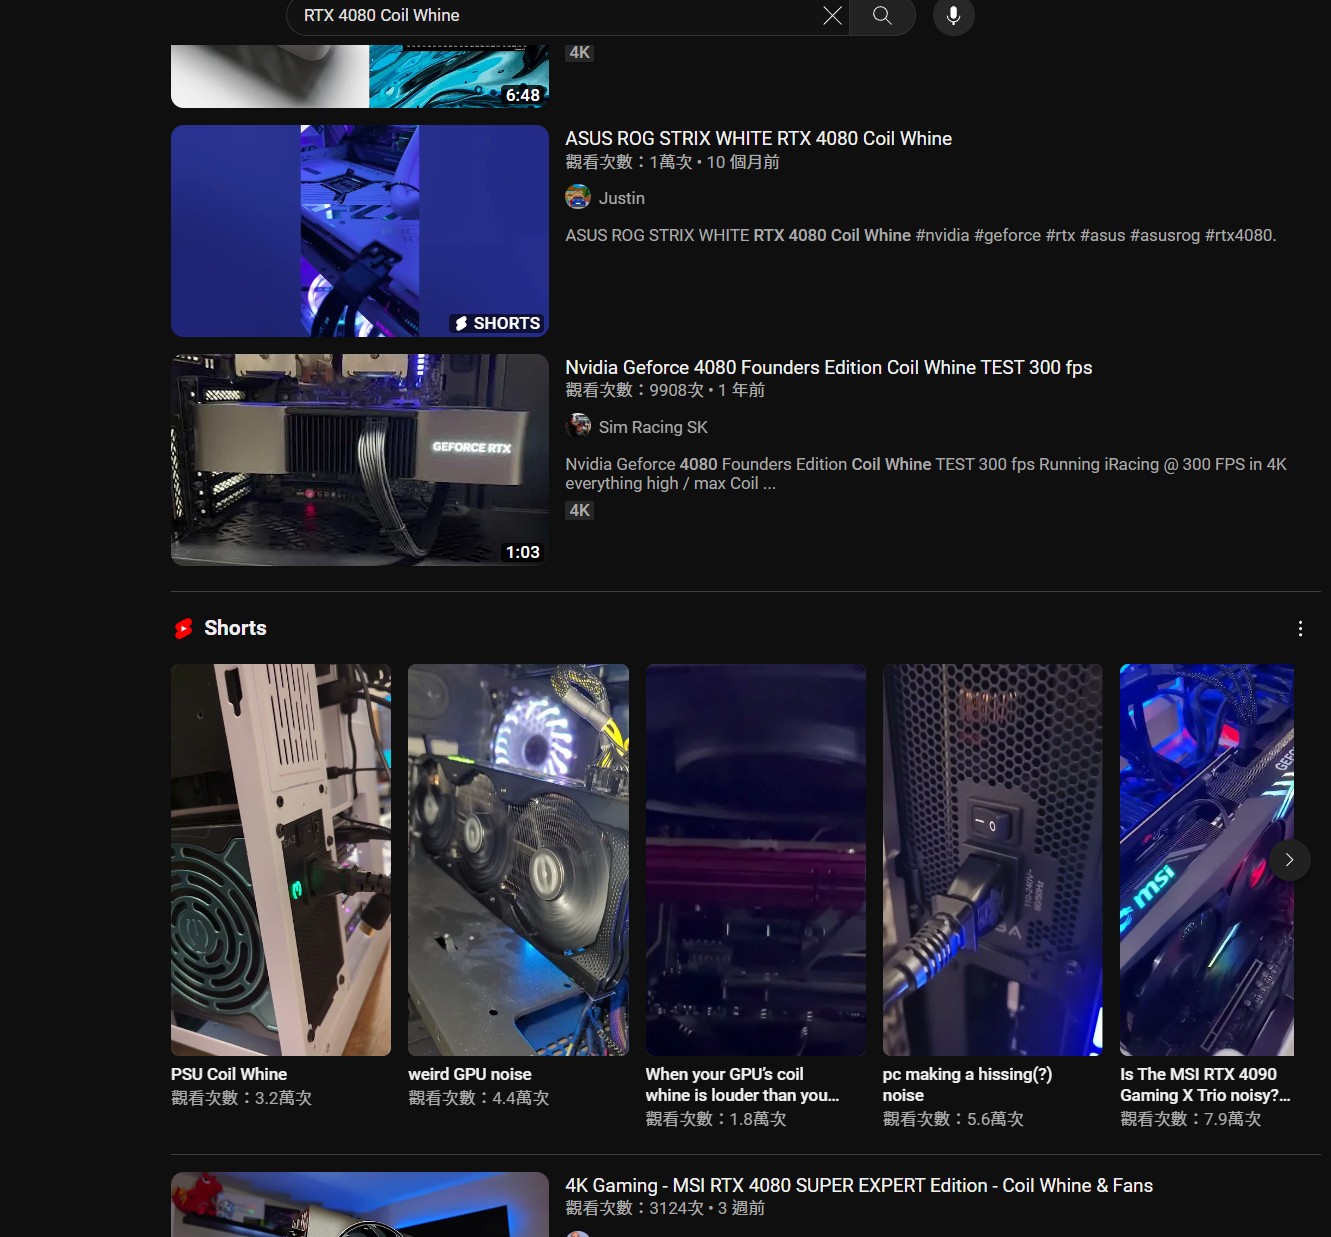Open the MSI RTX 4090 Gaming X Trio short thumbnail

[x=1207, y=860]
